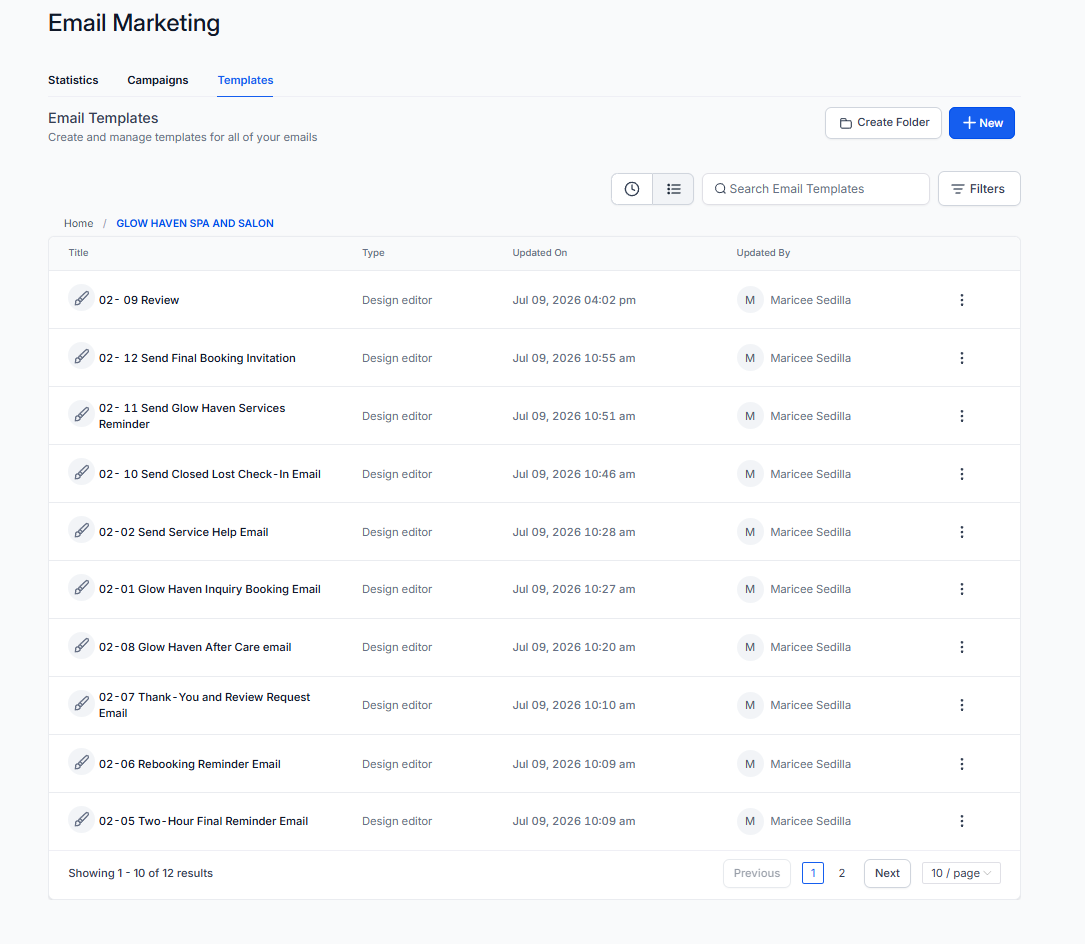
Task: Open actions menu for 02-07 Thank-You and Review Request
Action: coord(962,705)
